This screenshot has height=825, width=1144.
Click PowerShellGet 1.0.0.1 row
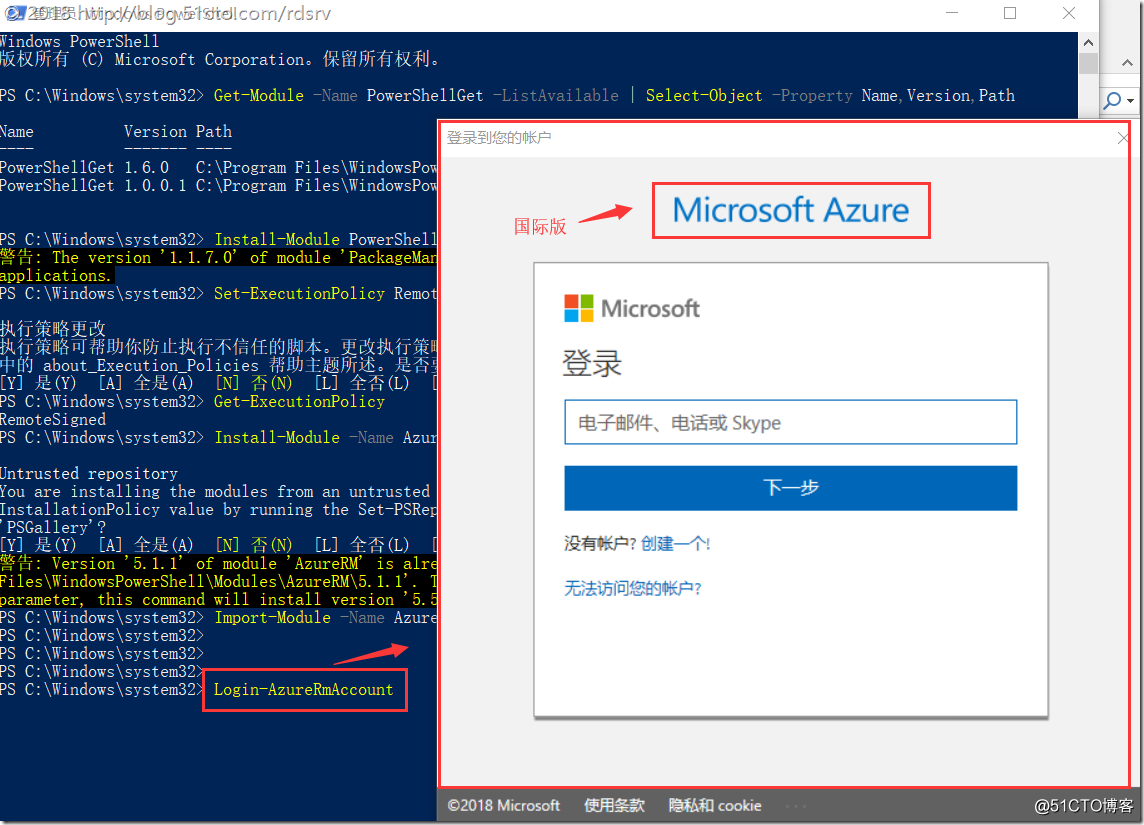(x=219, y=185)
